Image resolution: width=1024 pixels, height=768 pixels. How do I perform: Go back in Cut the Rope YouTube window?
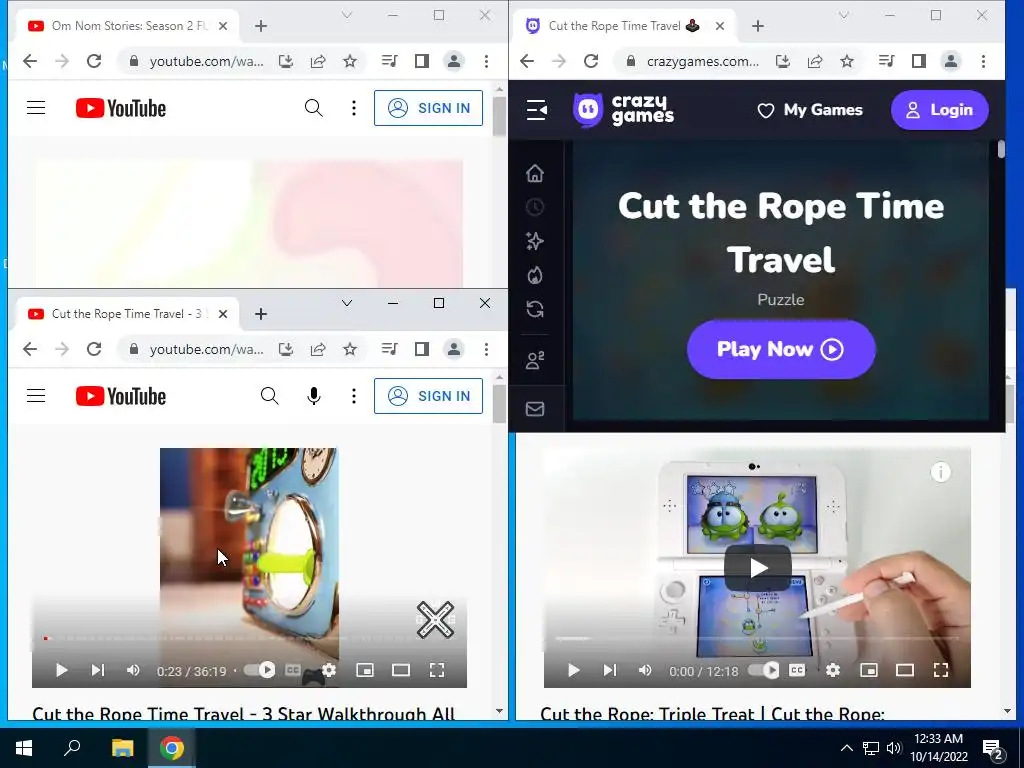pyautogui.click(x=30, y=349)
